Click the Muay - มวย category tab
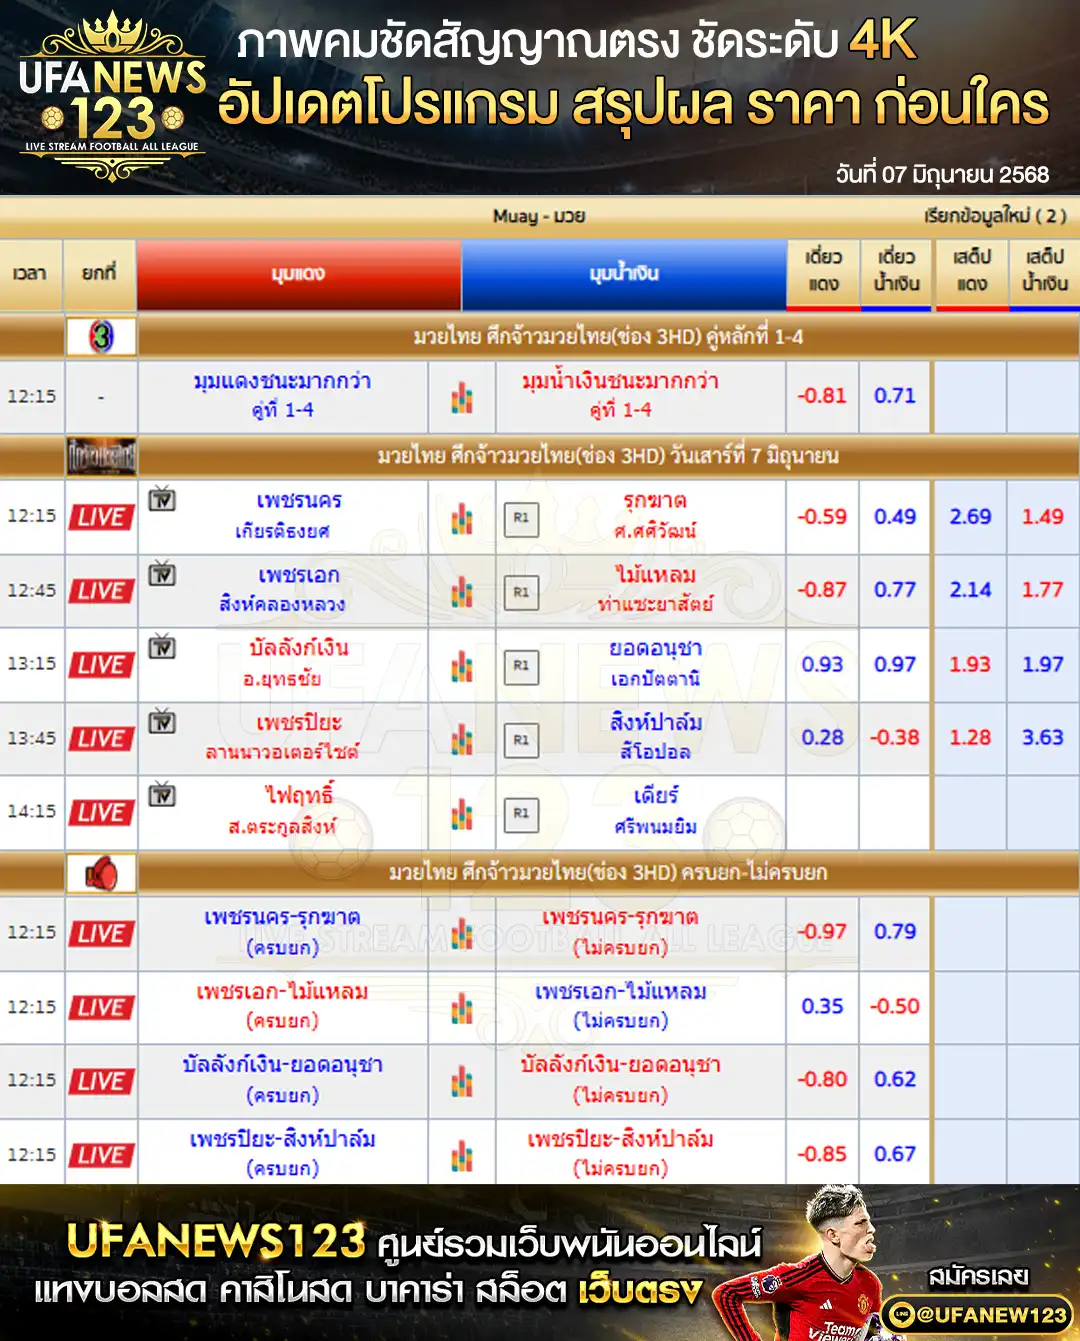Viewport: 1080px width, 1341px height. [x=539, y=216]
